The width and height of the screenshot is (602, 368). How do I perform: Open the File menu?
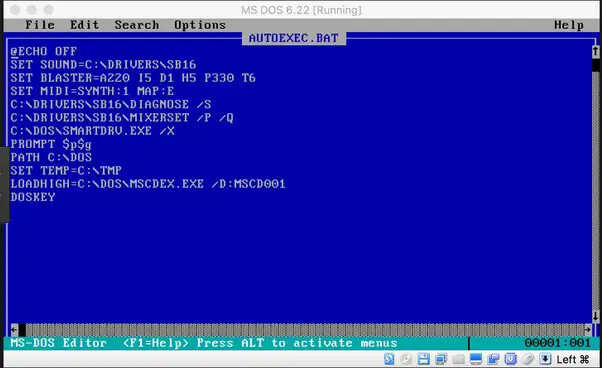[x=40, y=25]
